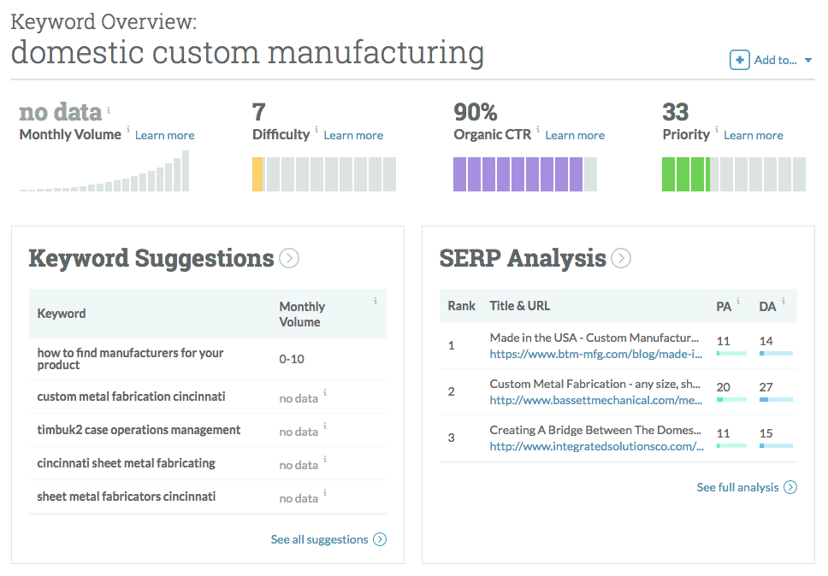The image size is (828, 576).
Task: Click the Title & URL column header
Action: tap(520, 306)
